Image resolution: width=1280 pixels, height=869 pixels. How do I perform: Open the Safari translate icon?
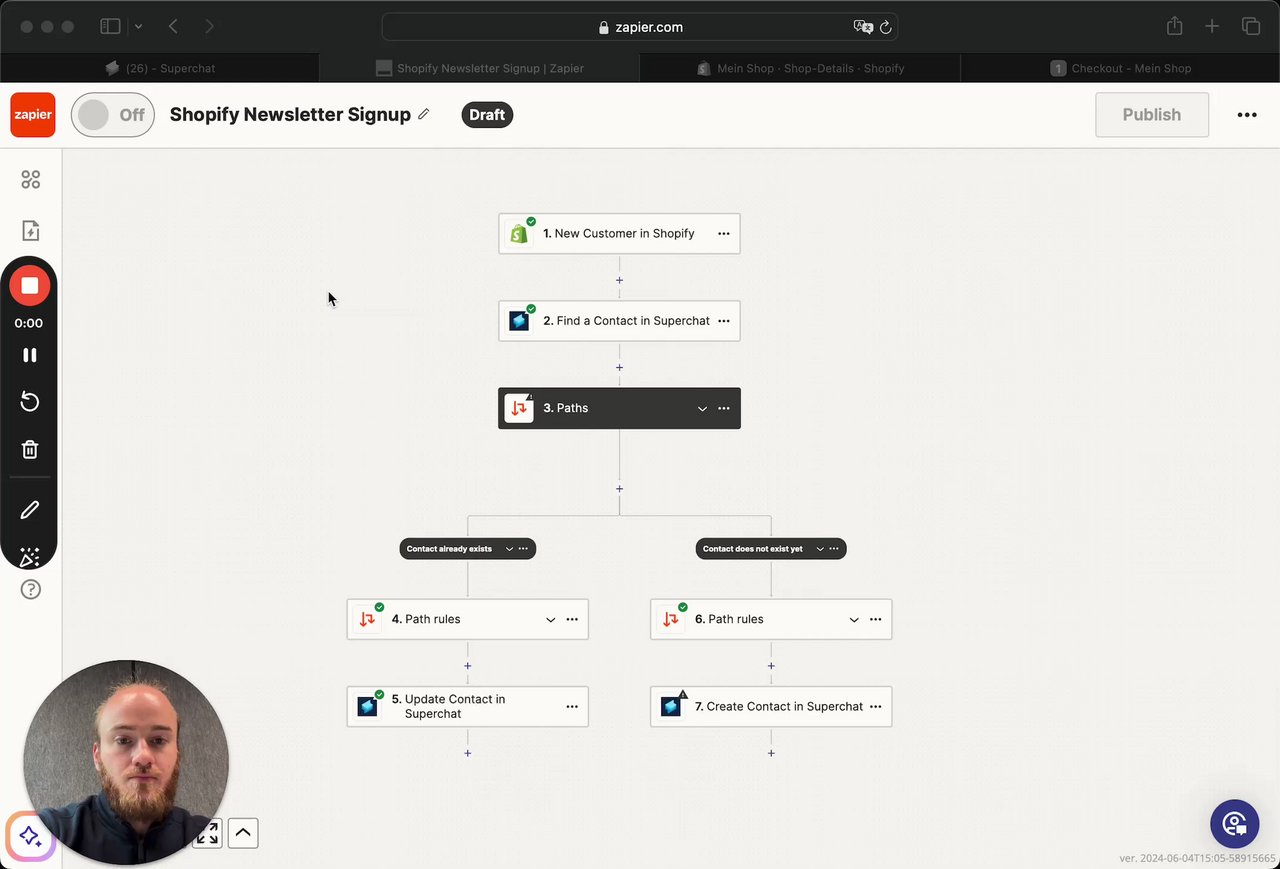point(863,27)
